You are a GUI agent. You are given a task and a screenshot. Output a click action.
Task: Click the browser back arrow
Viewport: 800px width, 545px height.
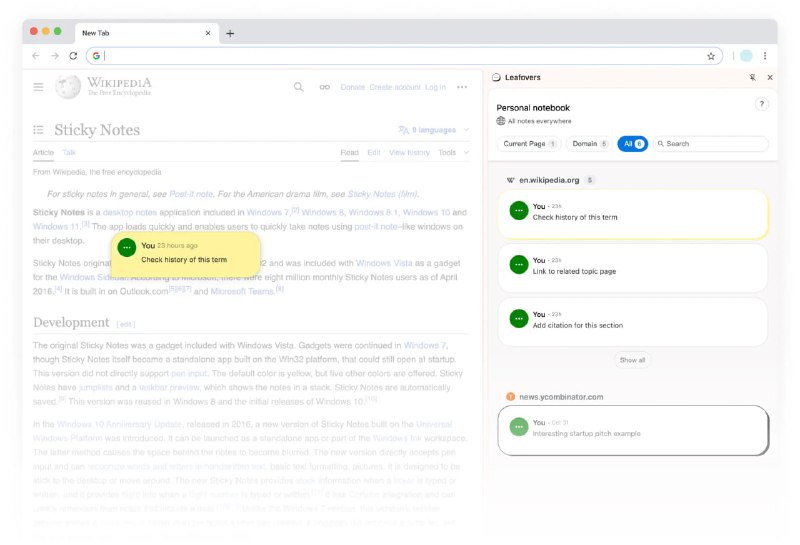pyautogui.click(x=36, y=56)
